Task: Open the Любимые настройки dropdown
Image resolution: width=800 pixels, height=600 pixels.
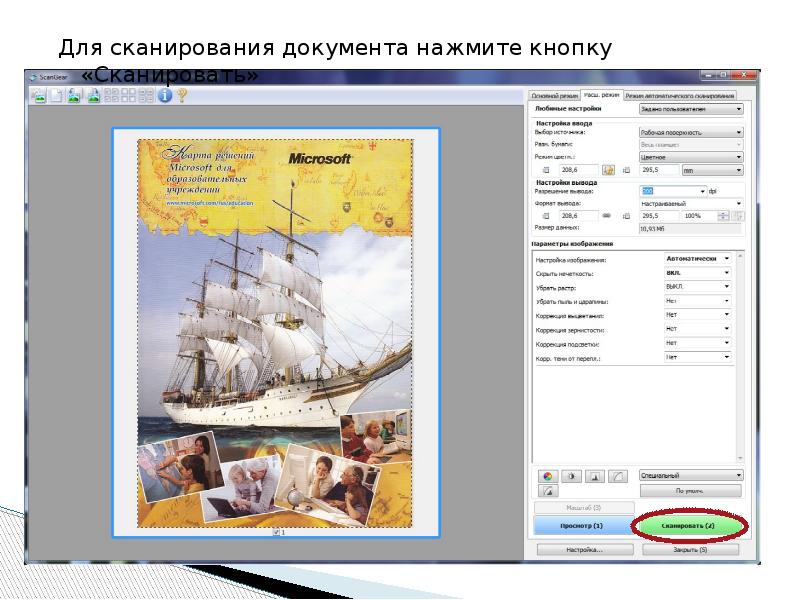Action: (x=691, y=109)
